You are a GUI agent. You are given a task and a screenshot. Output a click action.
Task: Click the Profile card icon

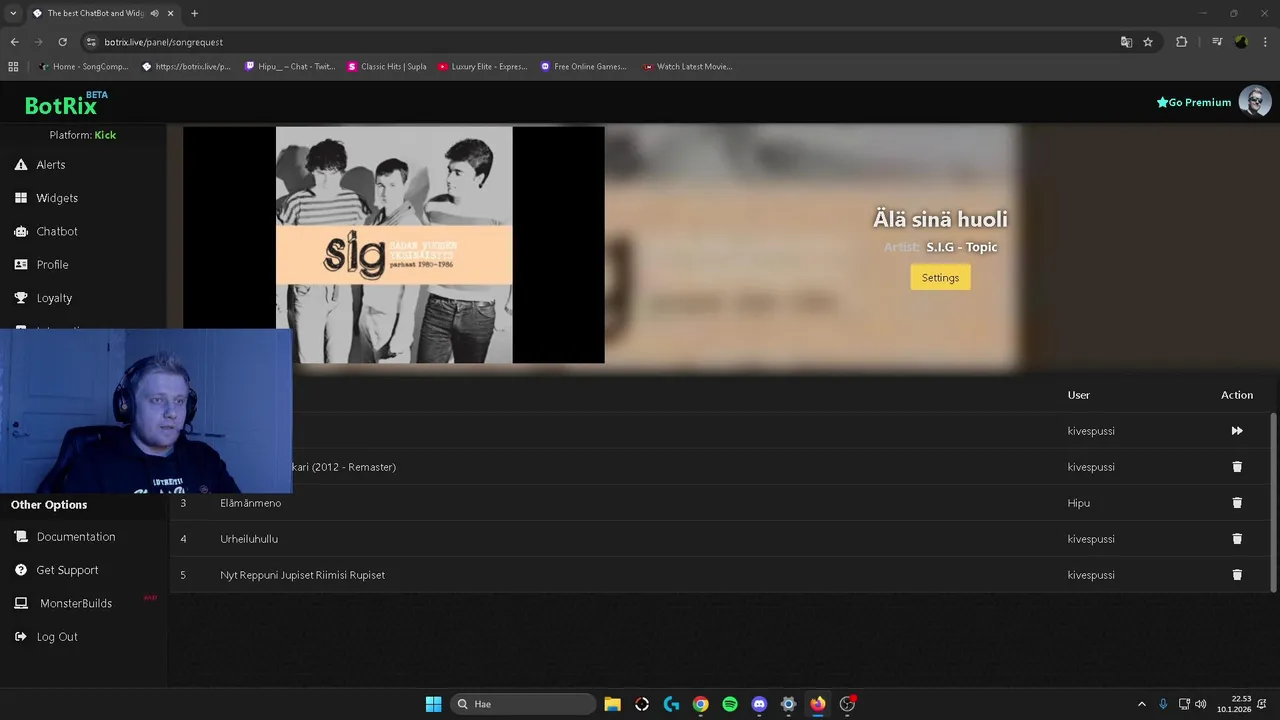click(x=21, y=265)
